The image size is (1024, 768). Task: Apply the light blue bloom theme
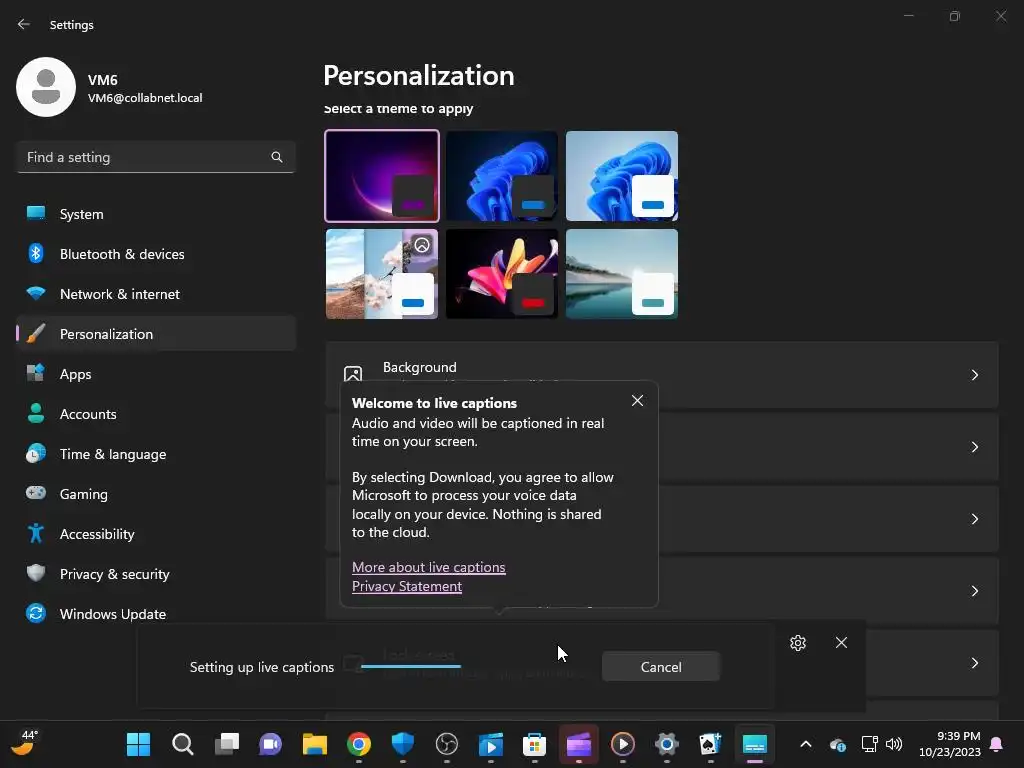(x=622, y=176)
